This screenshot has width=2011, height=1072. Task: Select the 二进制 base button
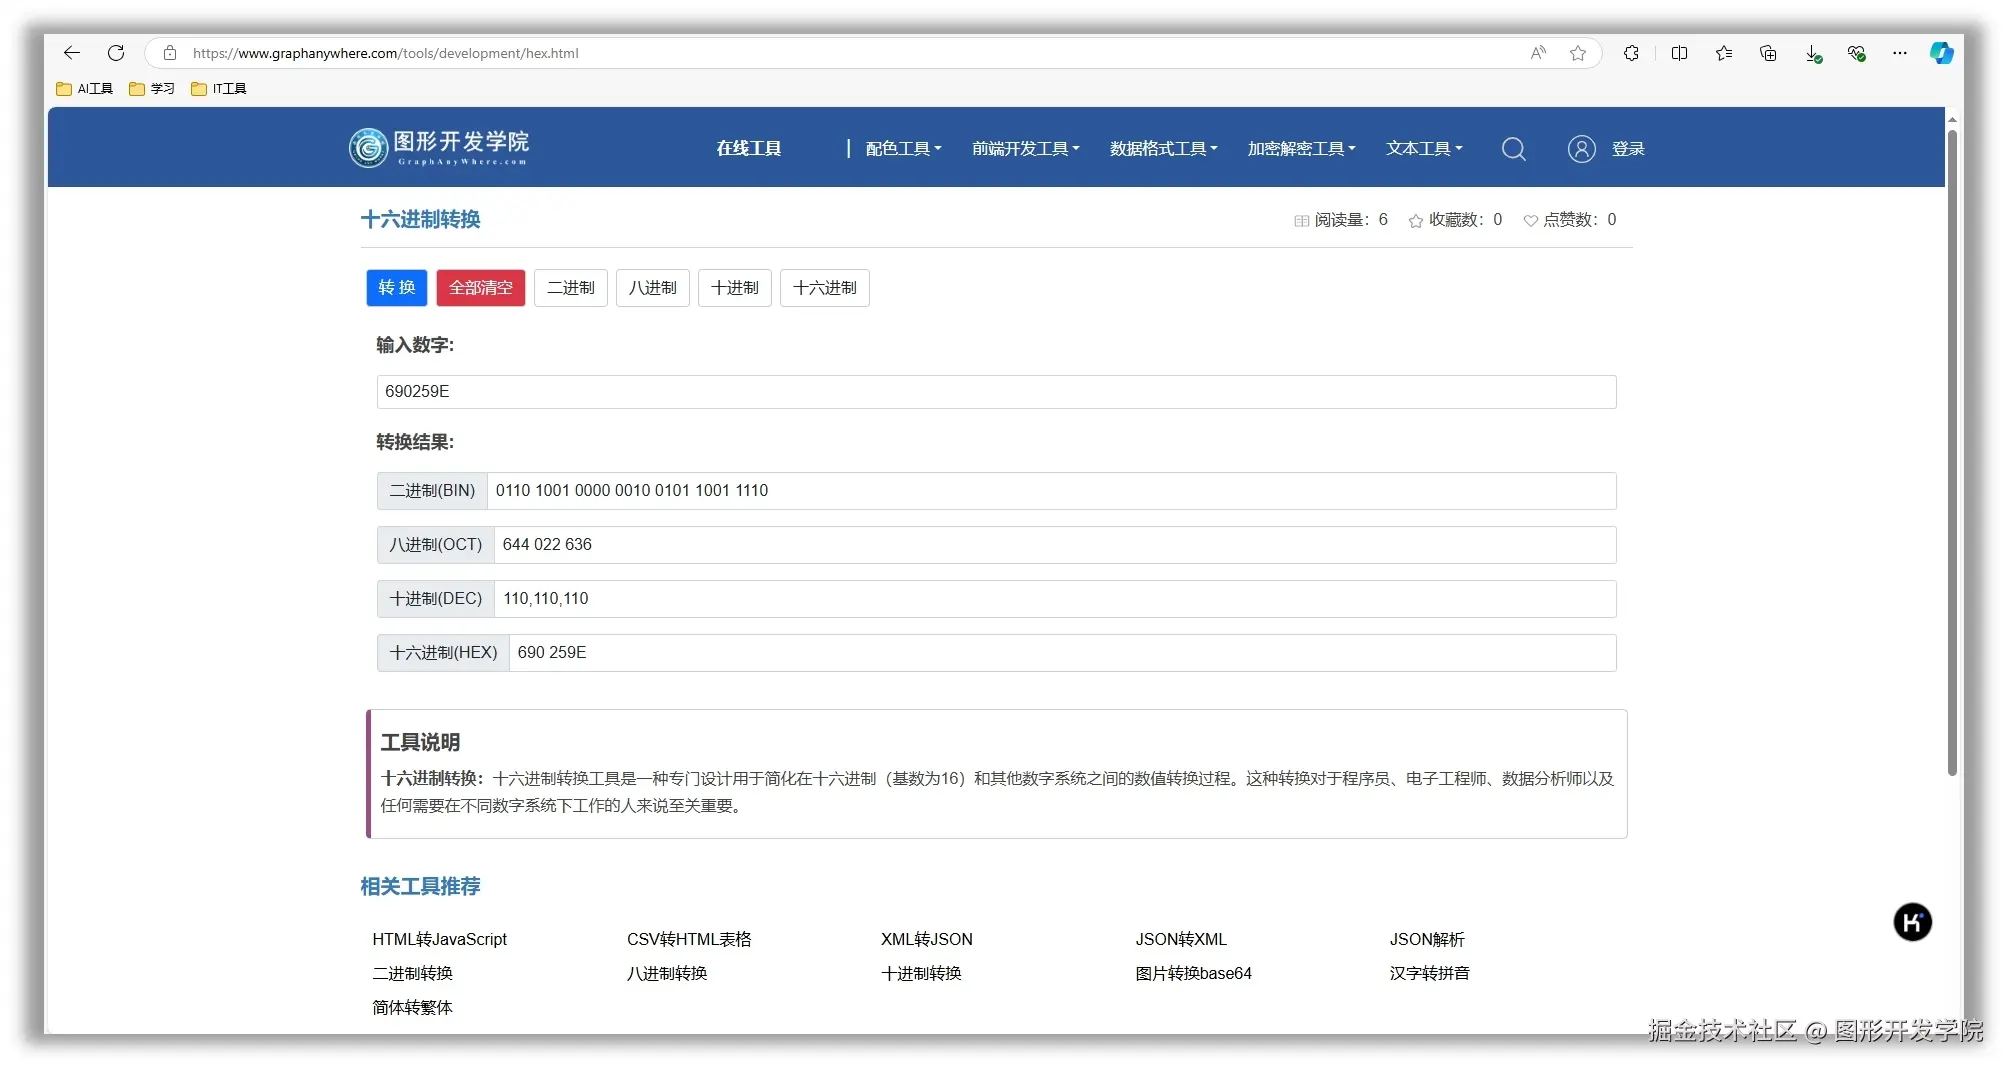pyautogui.click(x=571, y=288)
